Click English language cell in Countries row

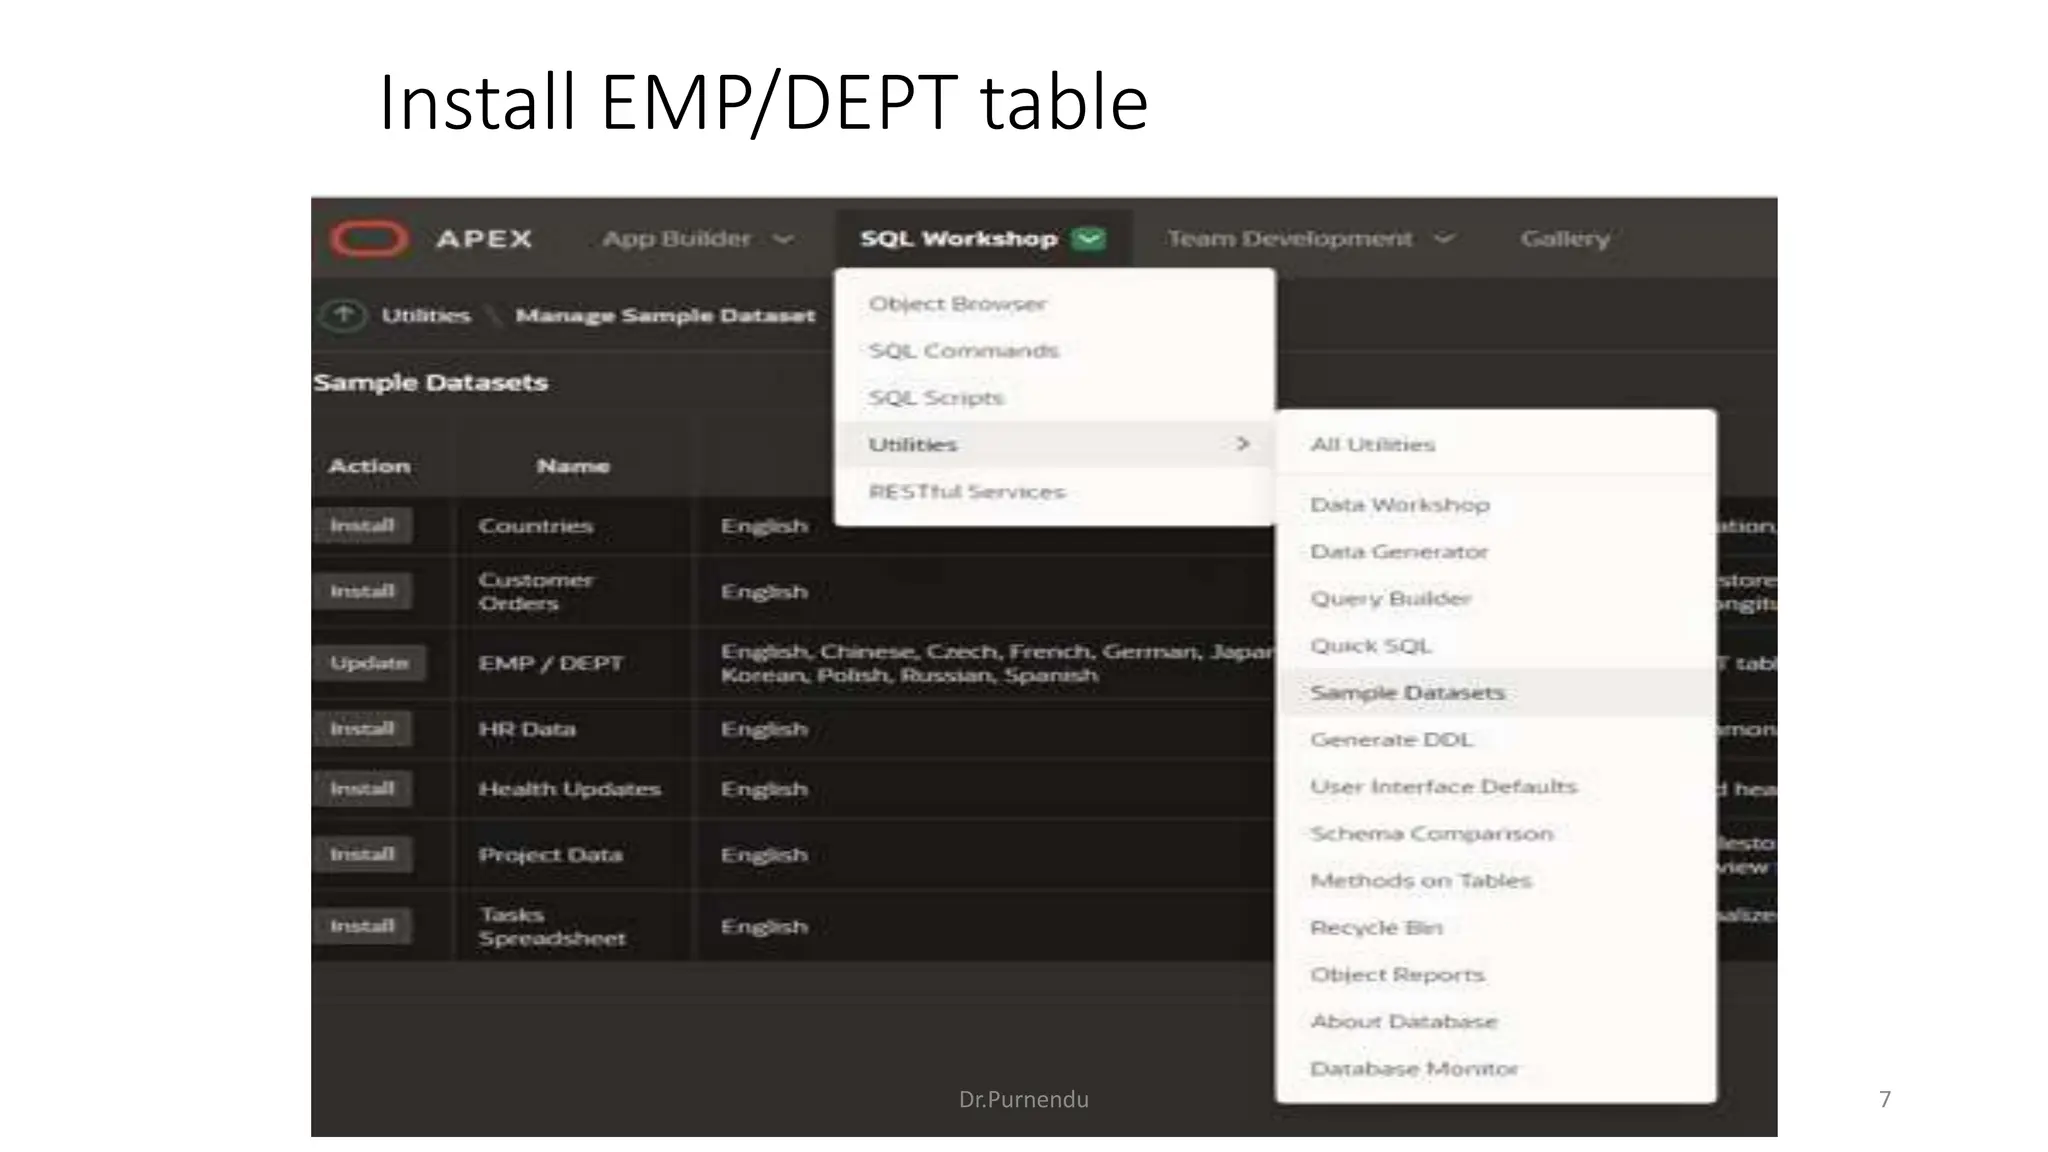click(764, 525)
